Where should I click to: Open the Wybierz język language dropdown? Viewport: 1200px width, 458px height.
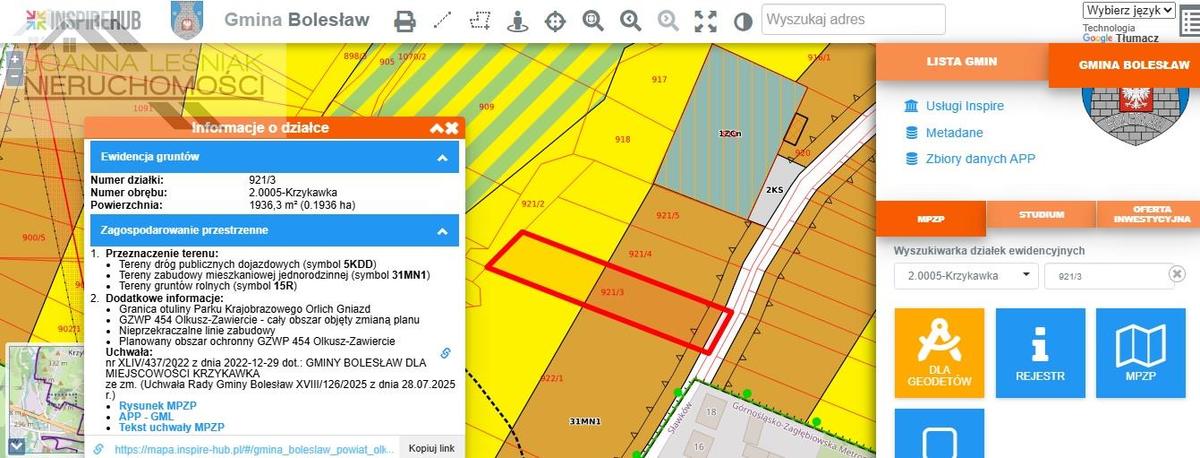pyautogui.click(x=1129, y=10)
